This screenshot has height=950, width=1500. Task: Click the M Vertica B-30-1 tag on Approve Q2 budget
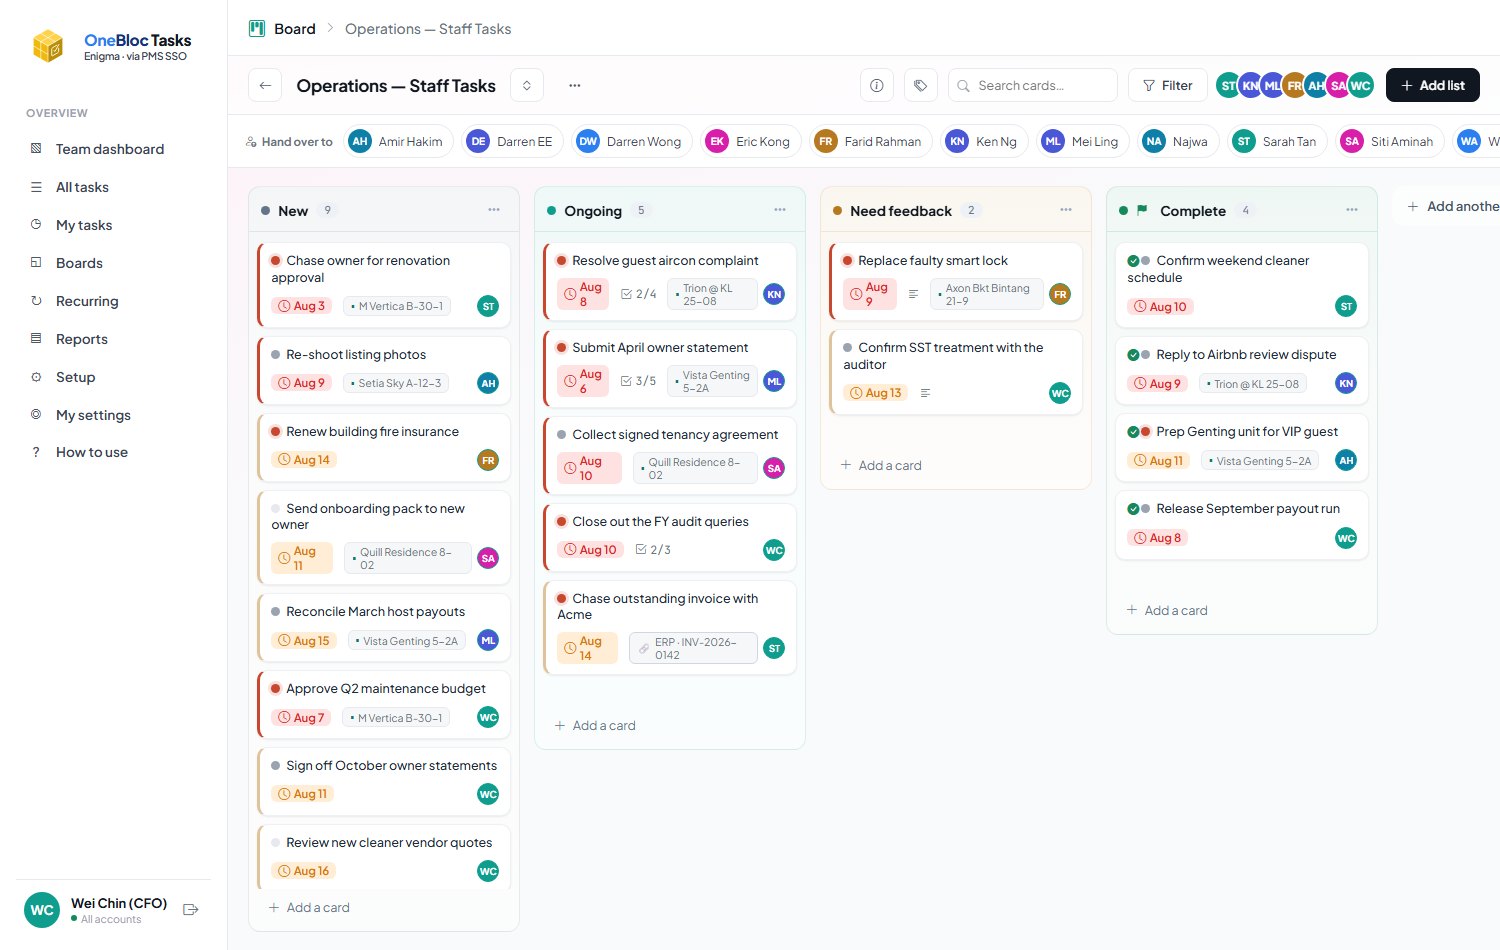(x=396, y=718)
